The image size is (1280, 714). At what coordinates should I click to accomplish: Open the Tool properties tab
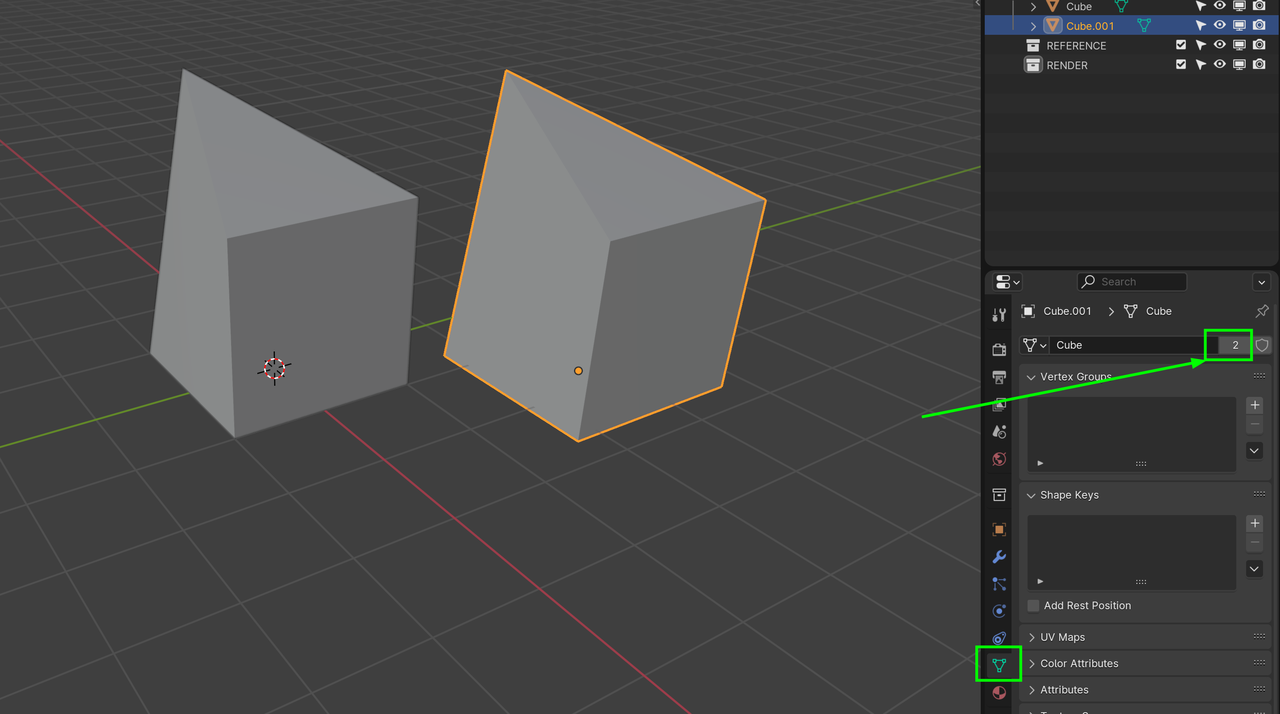(999, 315)
